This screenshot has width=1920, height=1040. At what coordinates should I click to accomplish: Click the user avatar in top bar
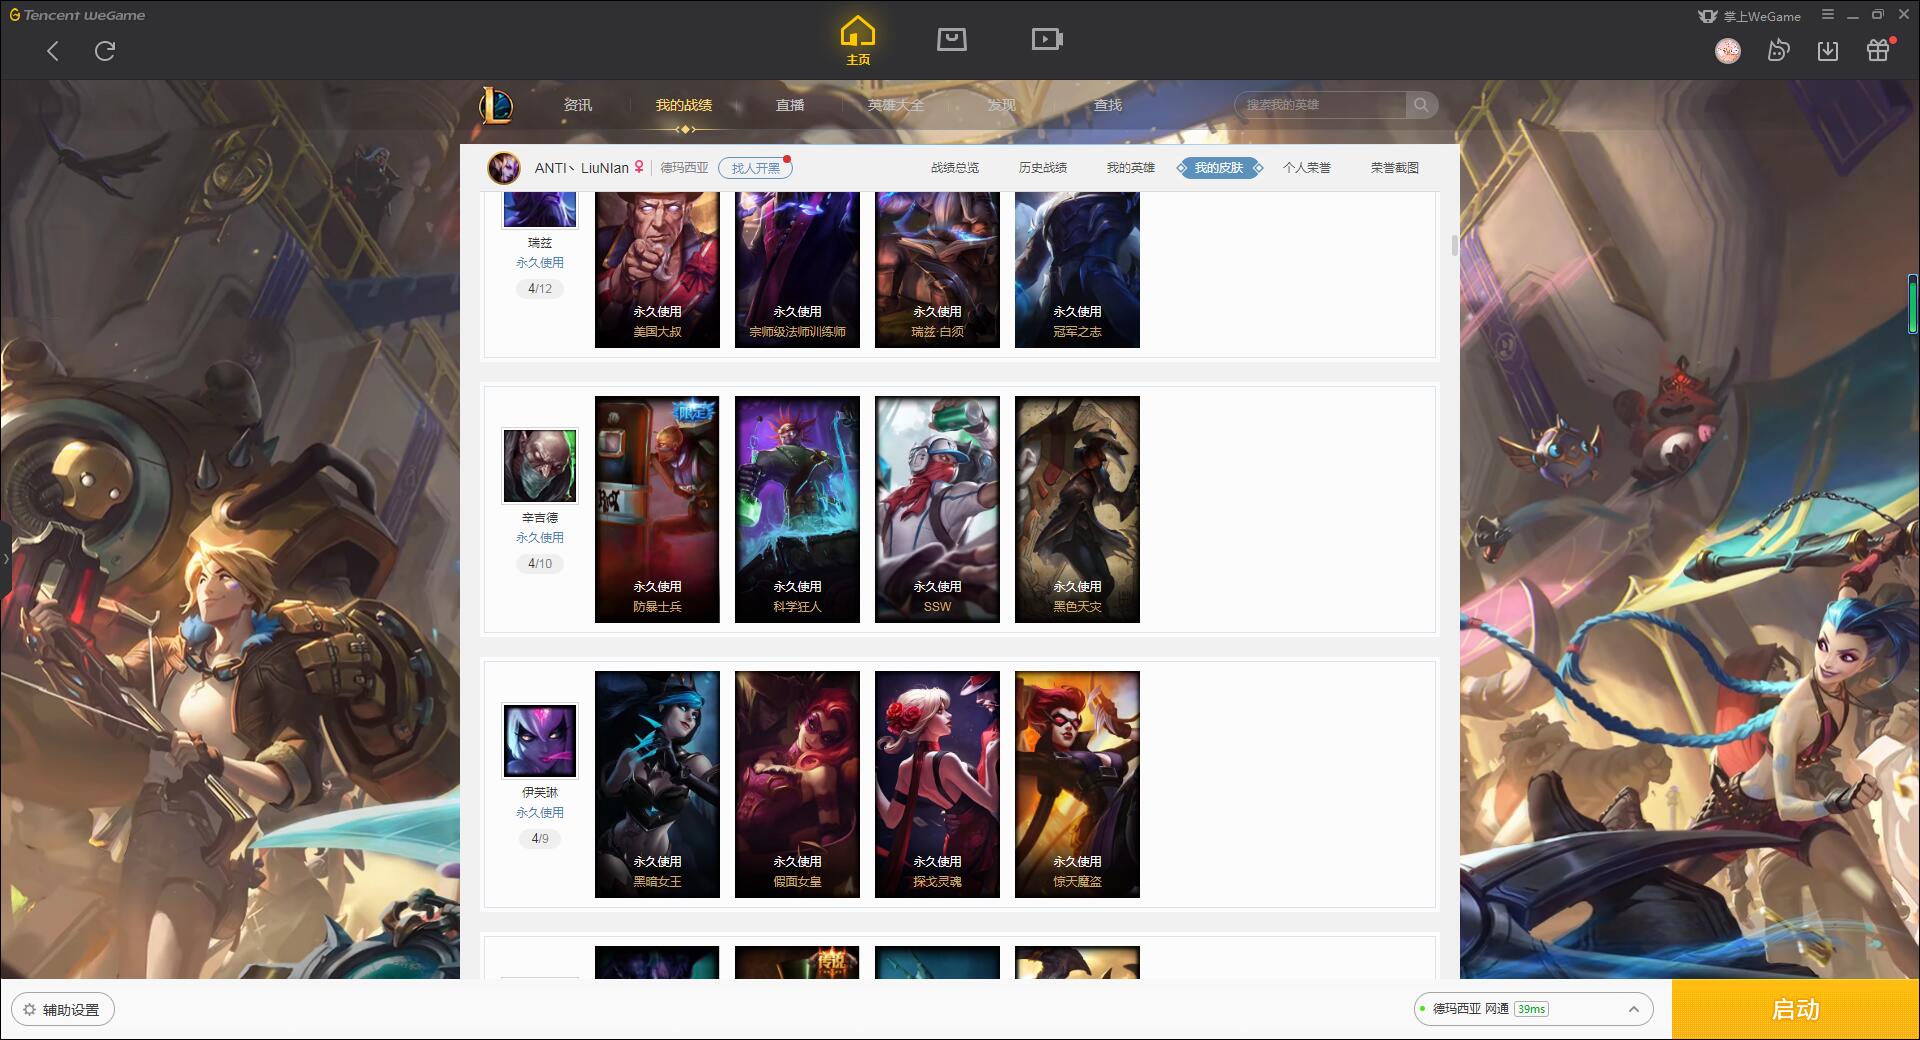(x=1728, y=50)
